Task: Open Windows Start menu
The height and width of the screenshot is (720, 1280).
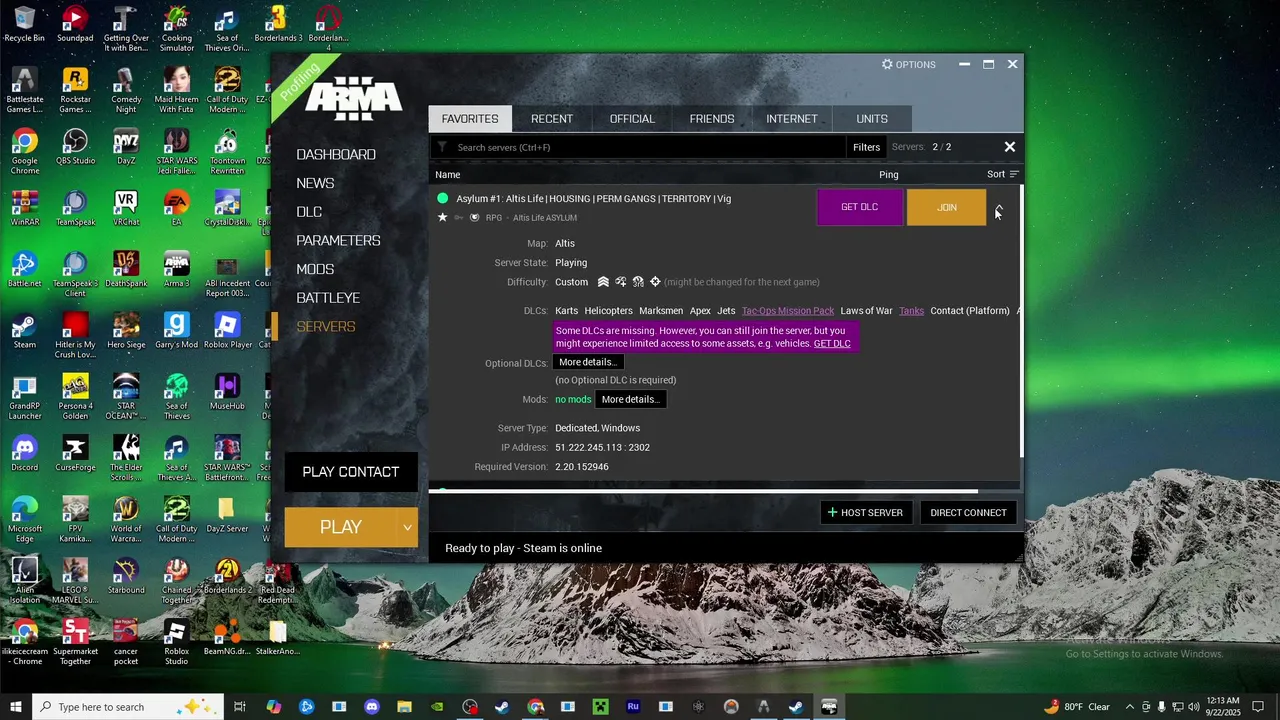Action: pyautogui.click(x=15, y=707)
